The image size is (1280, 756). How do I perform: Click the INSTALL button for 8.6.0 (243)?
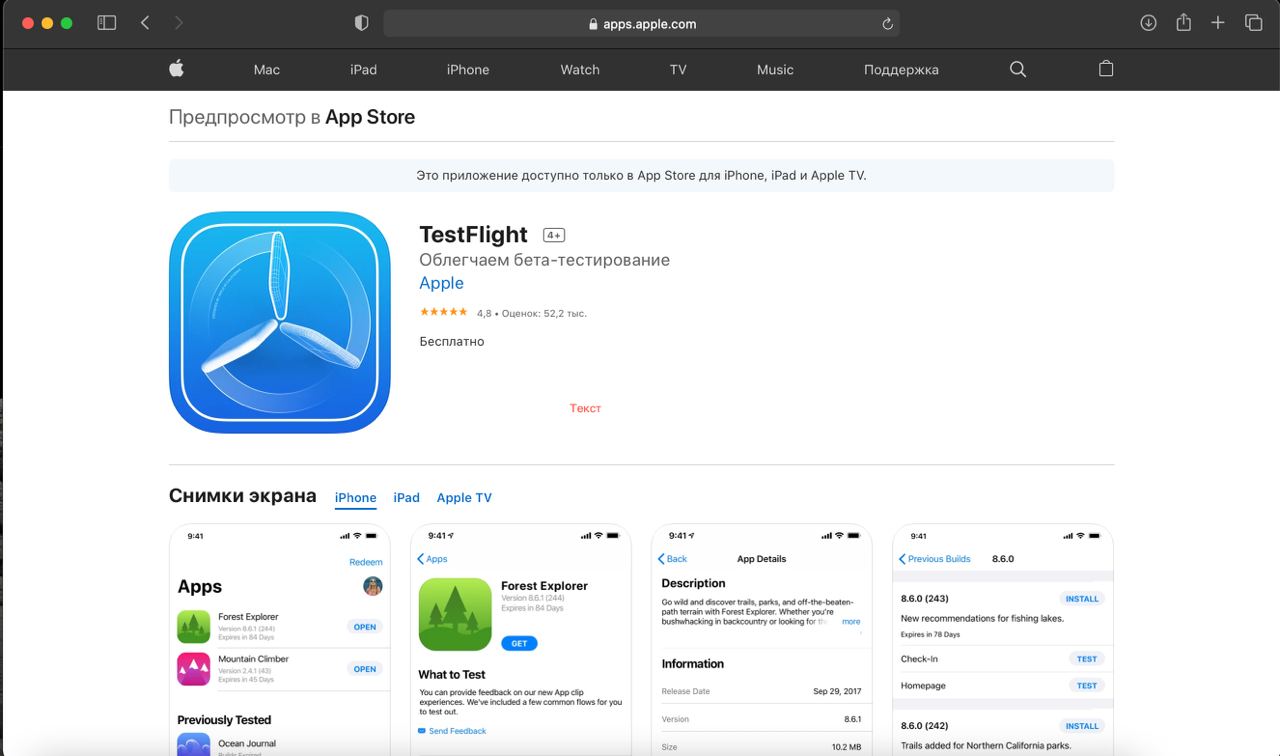point(1082,599)
